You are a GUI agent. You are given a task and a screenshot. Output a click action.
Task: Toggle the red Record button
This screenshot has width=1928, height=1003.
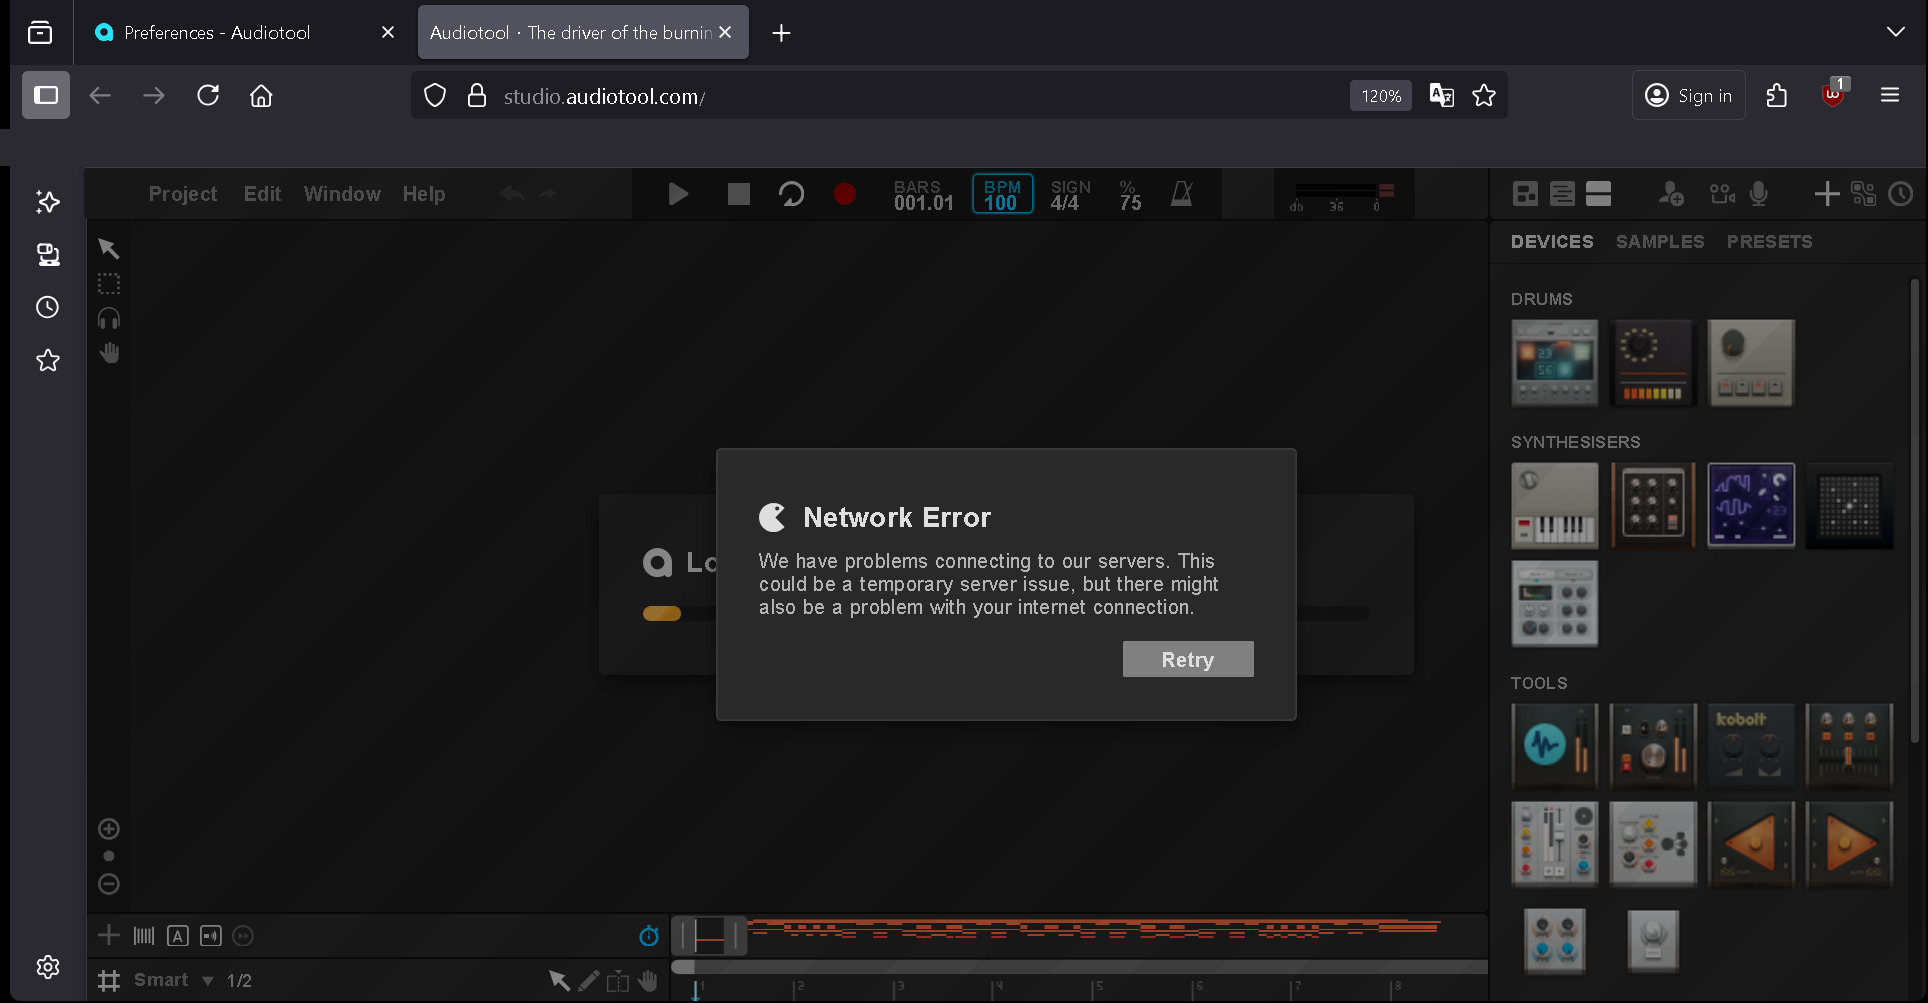[x=845, y=194]
